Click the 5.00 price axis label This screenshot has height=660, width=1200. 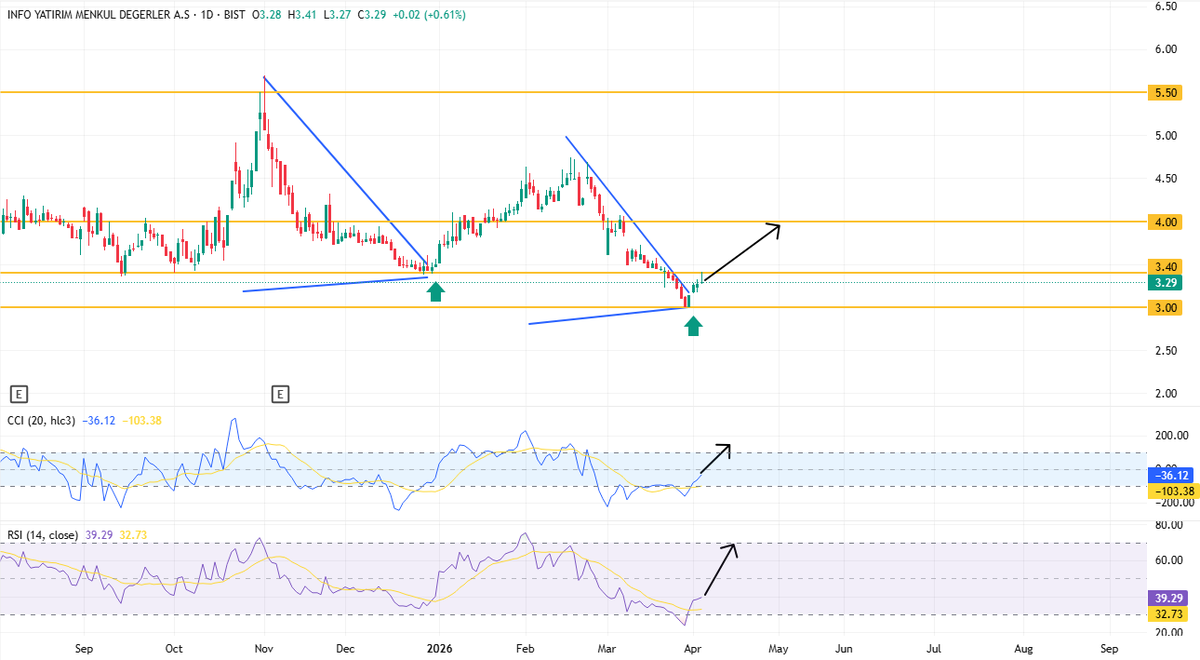tap(1164, 135)
